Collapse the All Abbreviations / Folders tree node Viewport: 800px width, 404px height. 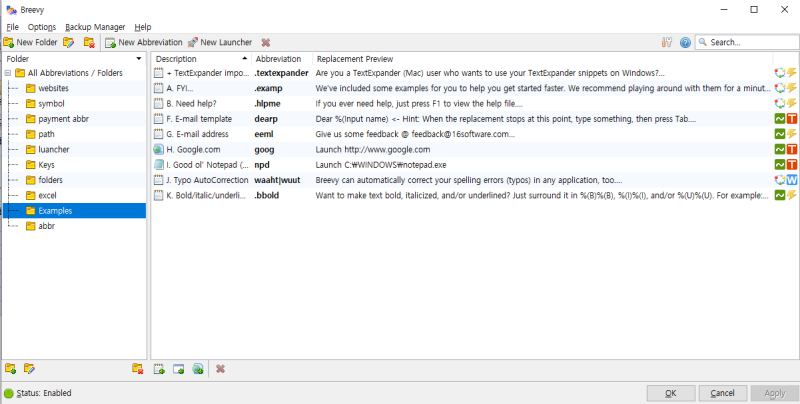click(8, 73)
